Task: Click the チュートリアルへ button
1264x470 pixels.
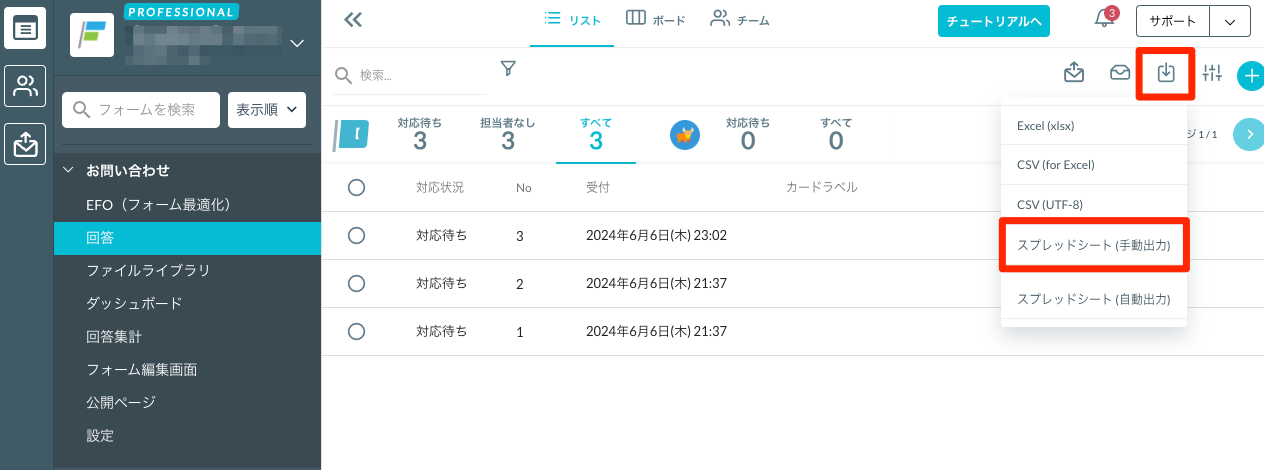Action: coord(993,20)
